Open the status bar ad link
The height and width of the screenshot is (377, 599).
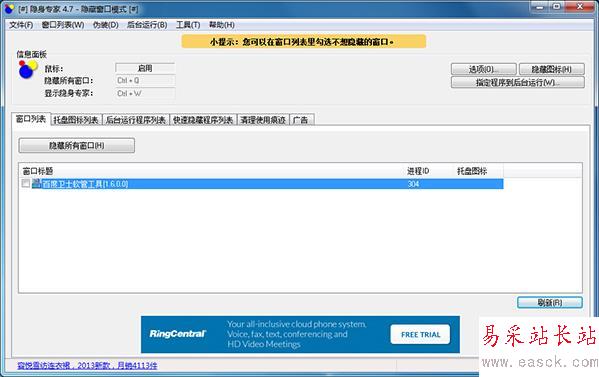(x=87, y=366)
